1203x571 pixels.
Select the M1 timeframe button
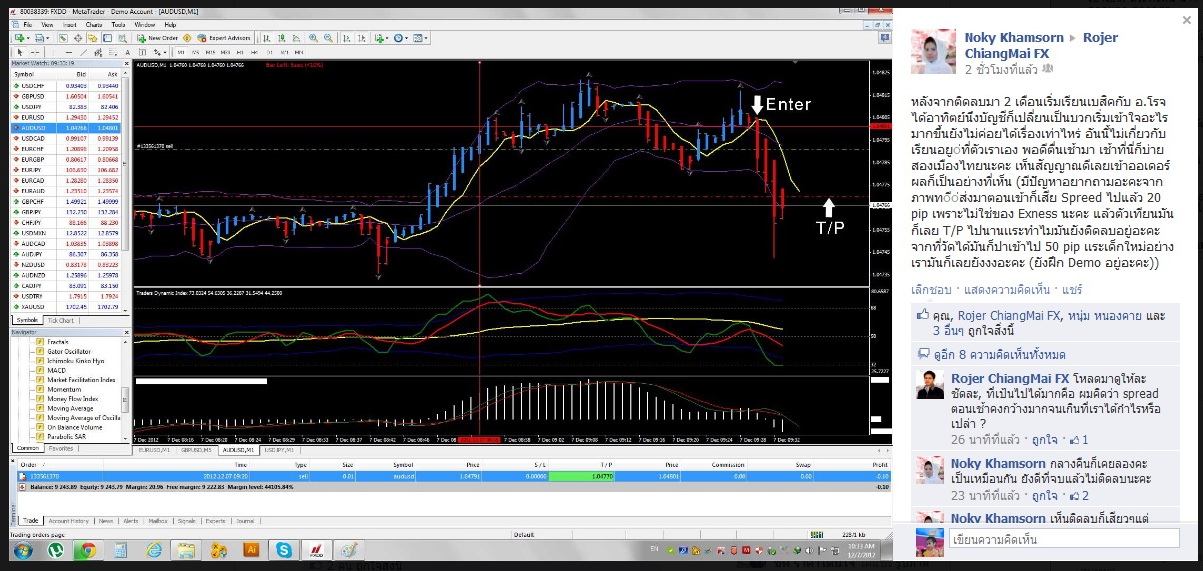click(181, 52)
